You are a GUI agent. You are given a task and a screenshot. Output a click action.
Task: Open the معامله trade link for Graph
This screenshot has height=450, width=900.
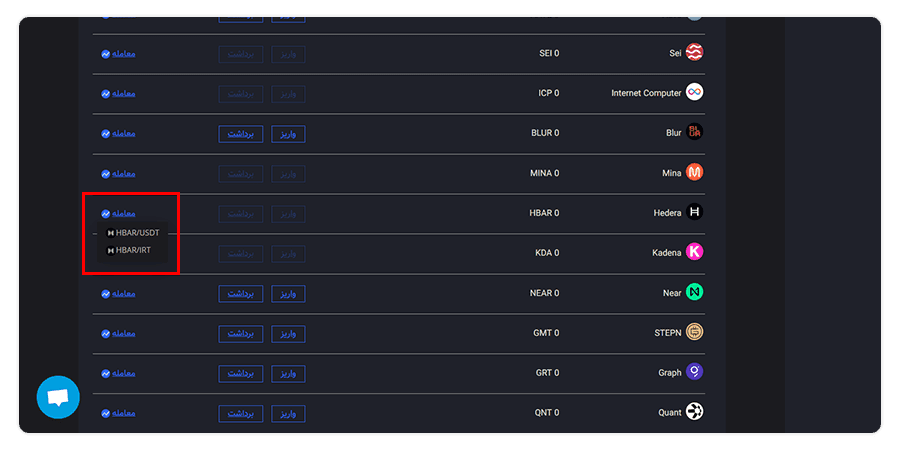point(118,374)
